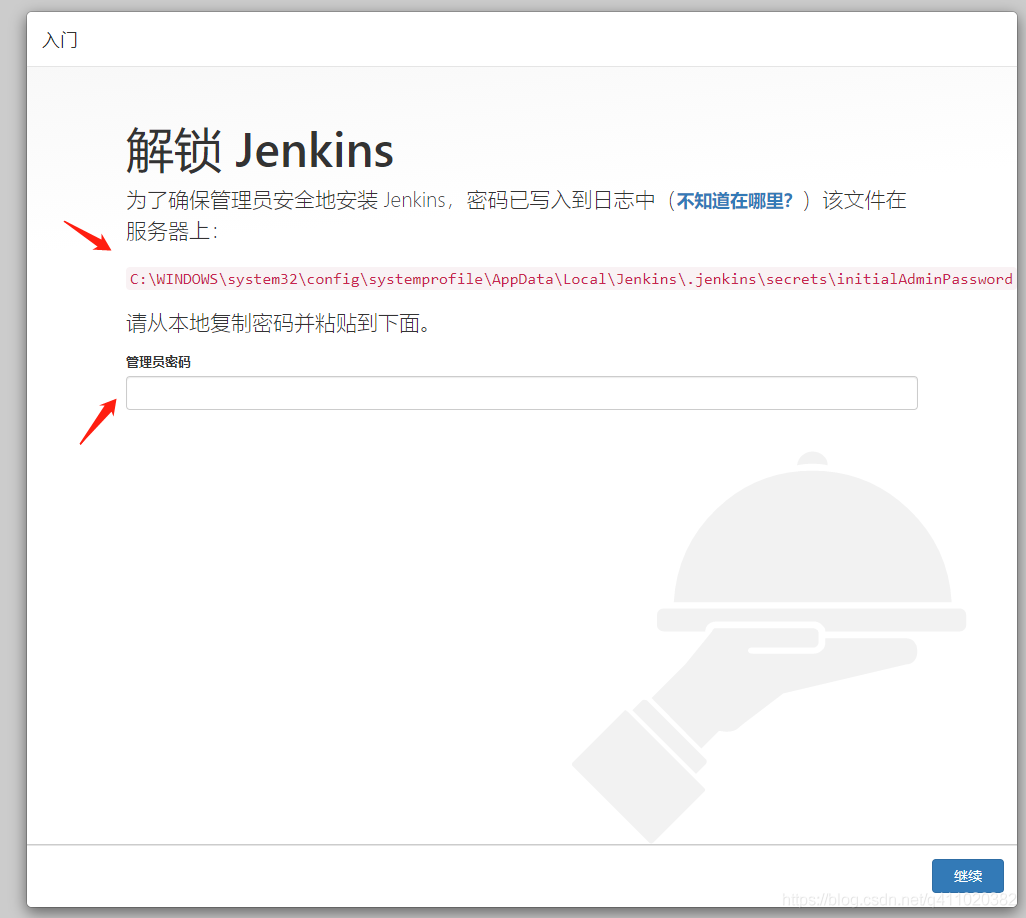1026x918 pixels.
Task: Click the 继续 continue button
Action: point(967,875)
